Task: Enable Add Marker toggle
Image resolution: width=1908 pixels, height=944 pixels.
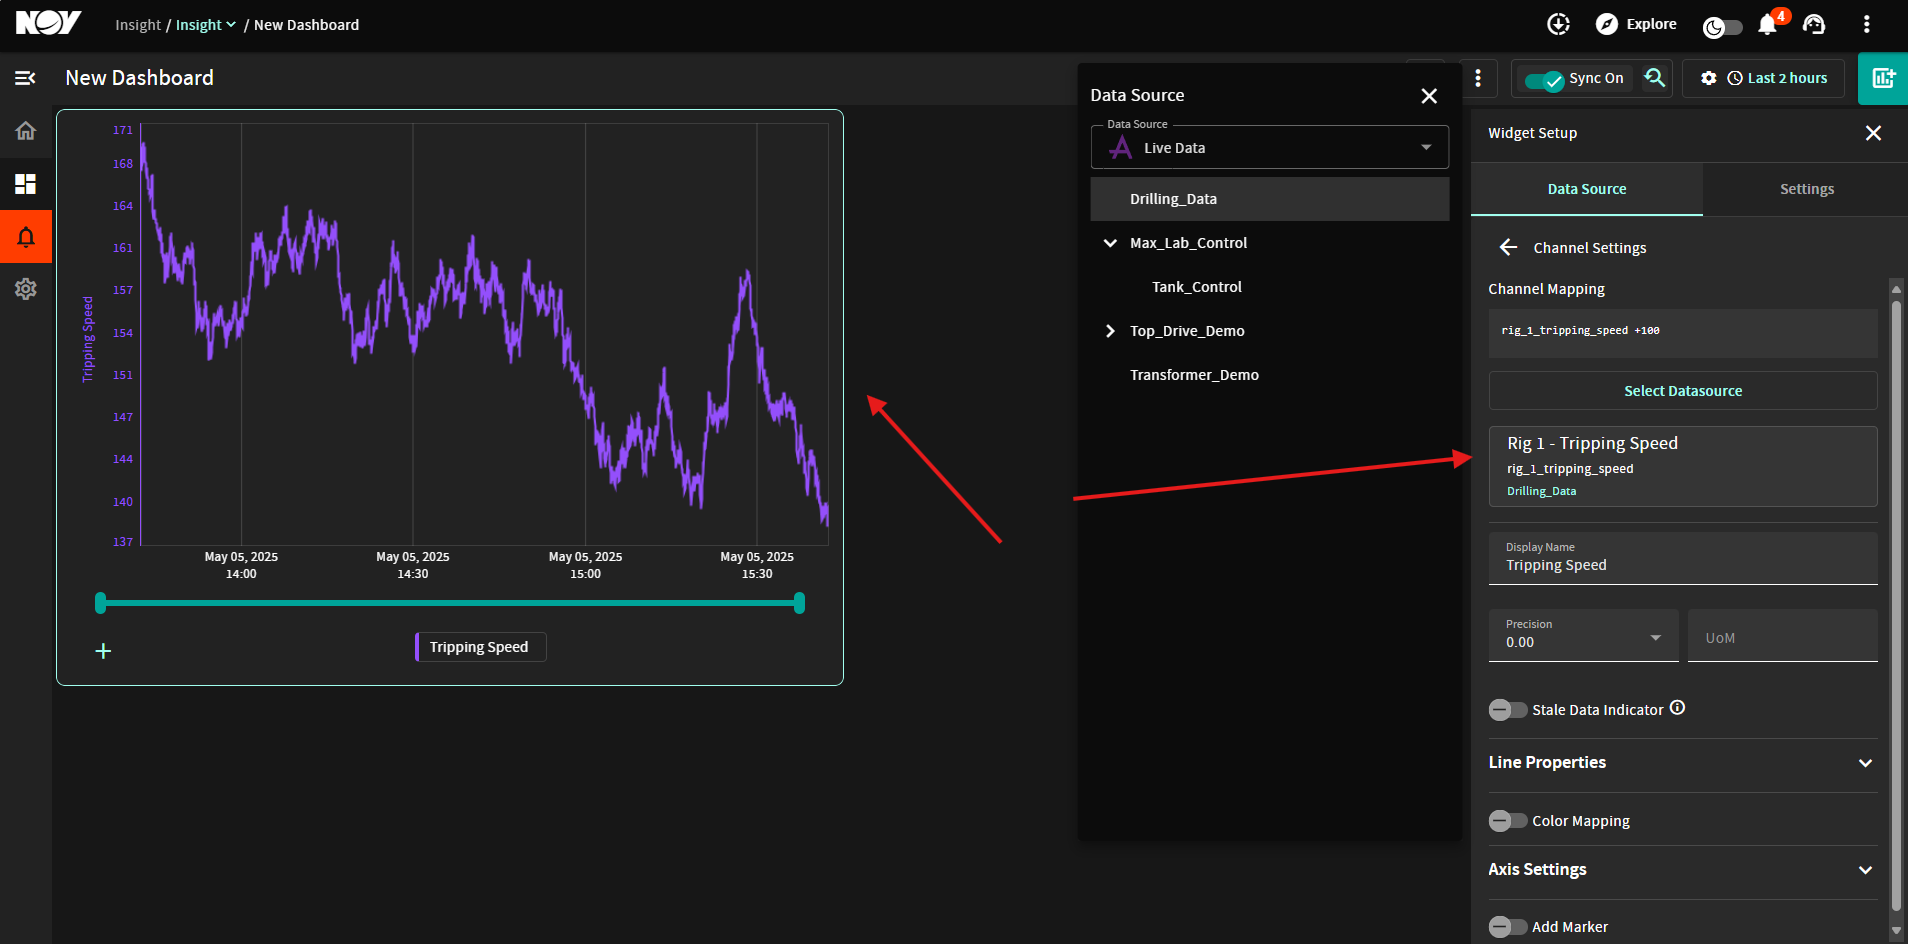Action: pyautogui.click(x=1508, y=927)
